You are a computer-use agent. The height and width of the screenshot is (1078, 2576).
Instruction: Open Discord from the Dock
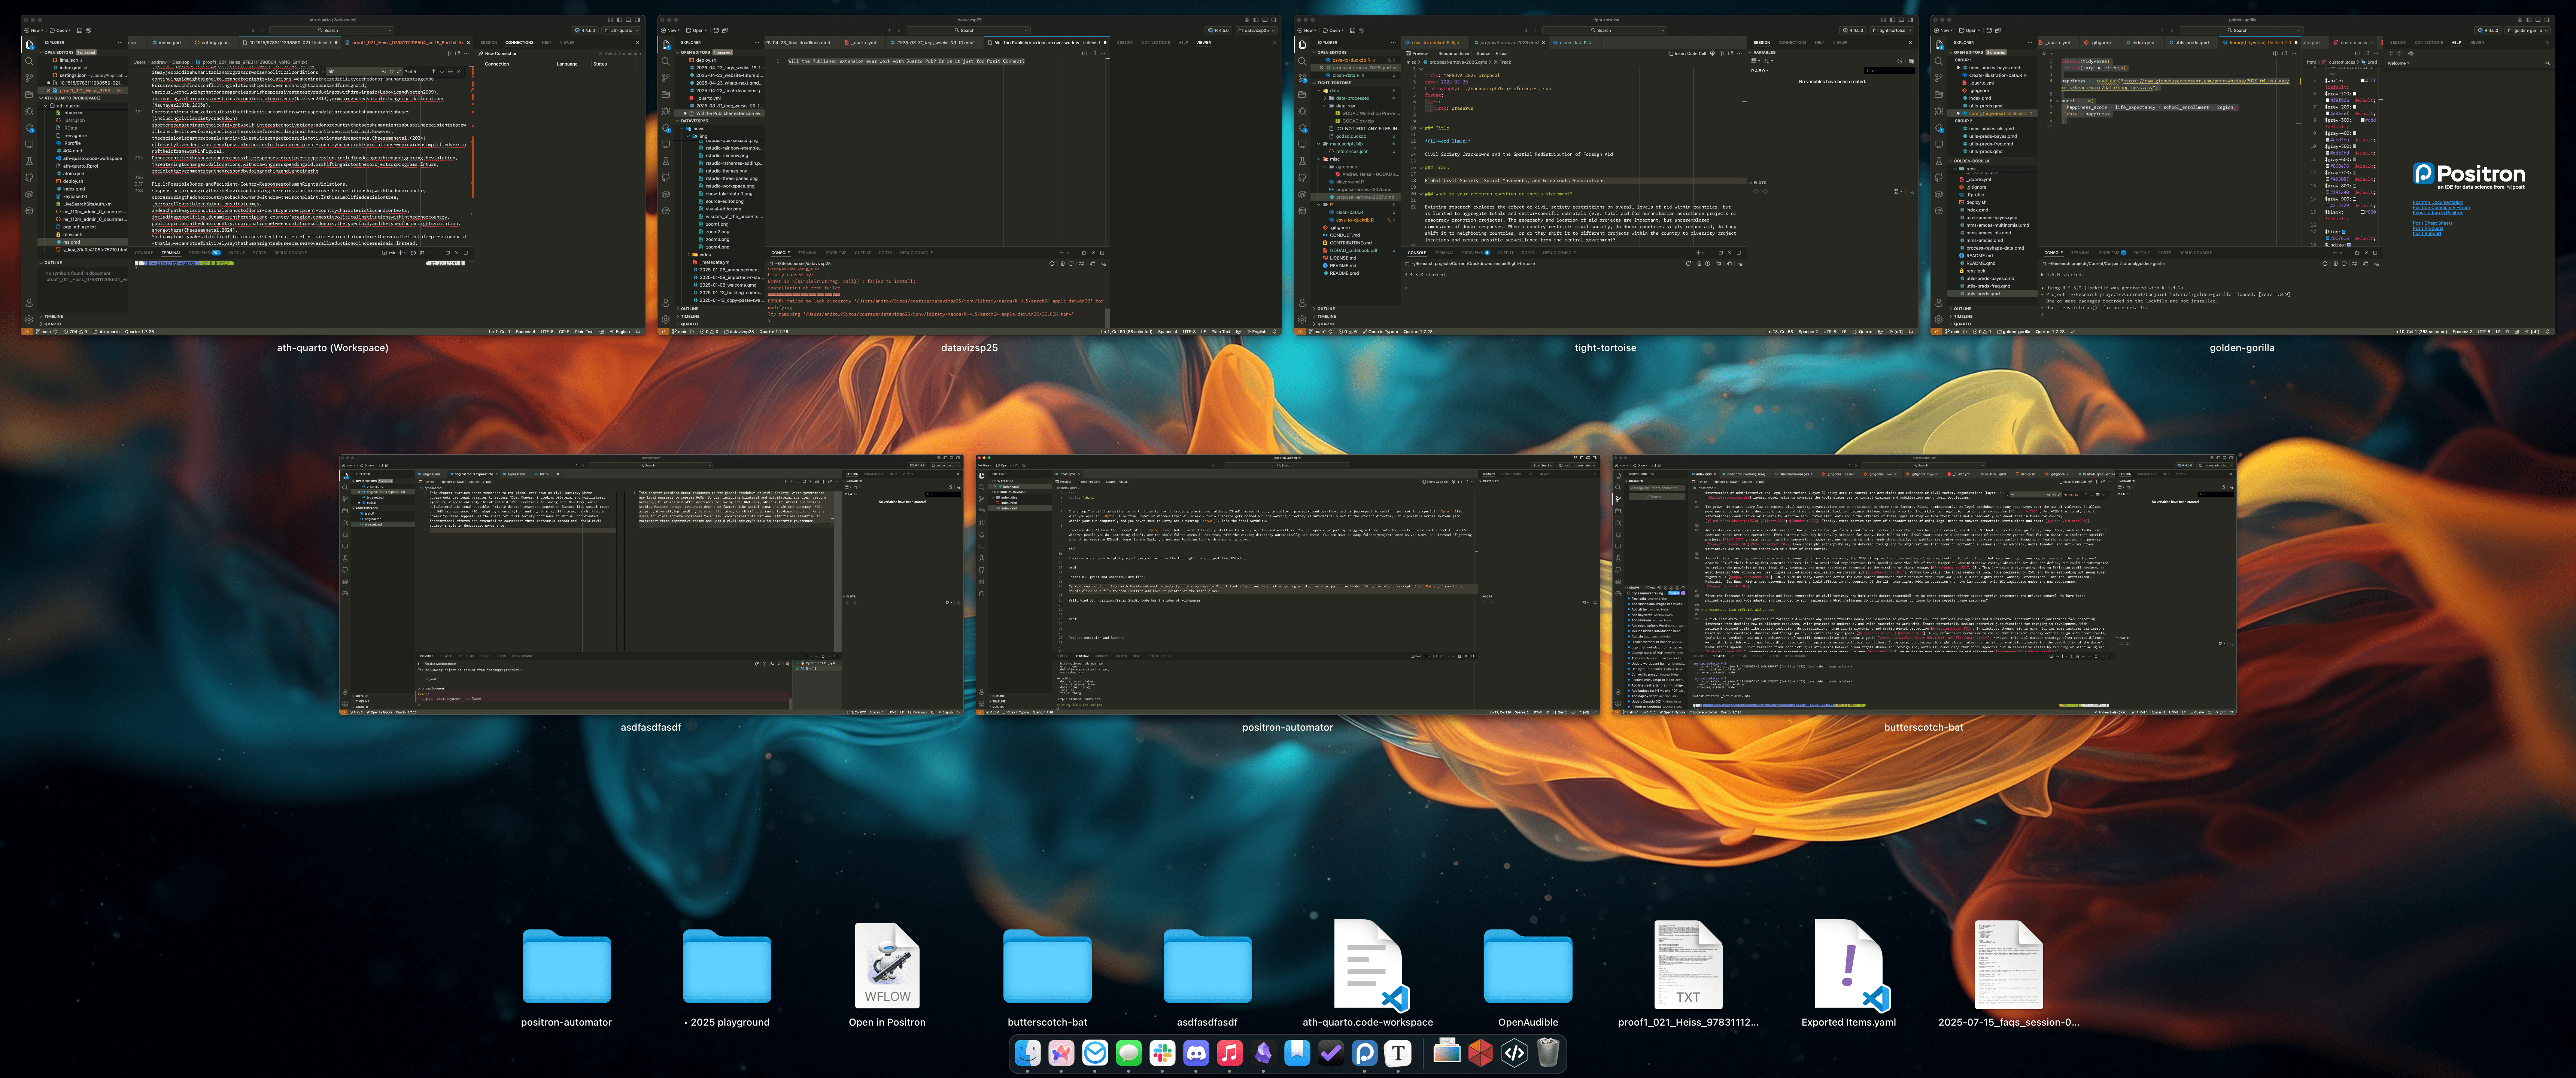click(1196, 1052)
